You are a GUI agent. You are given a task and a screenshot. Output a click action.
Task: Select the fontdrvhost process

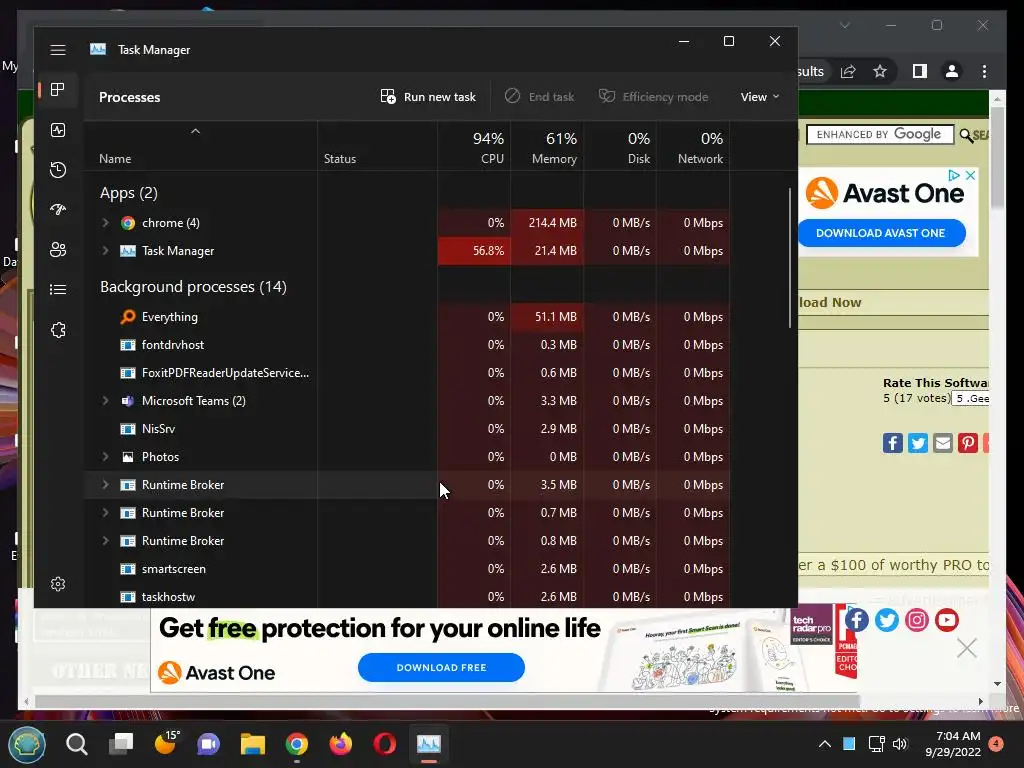pyautogui.click(x=407, y=345)
